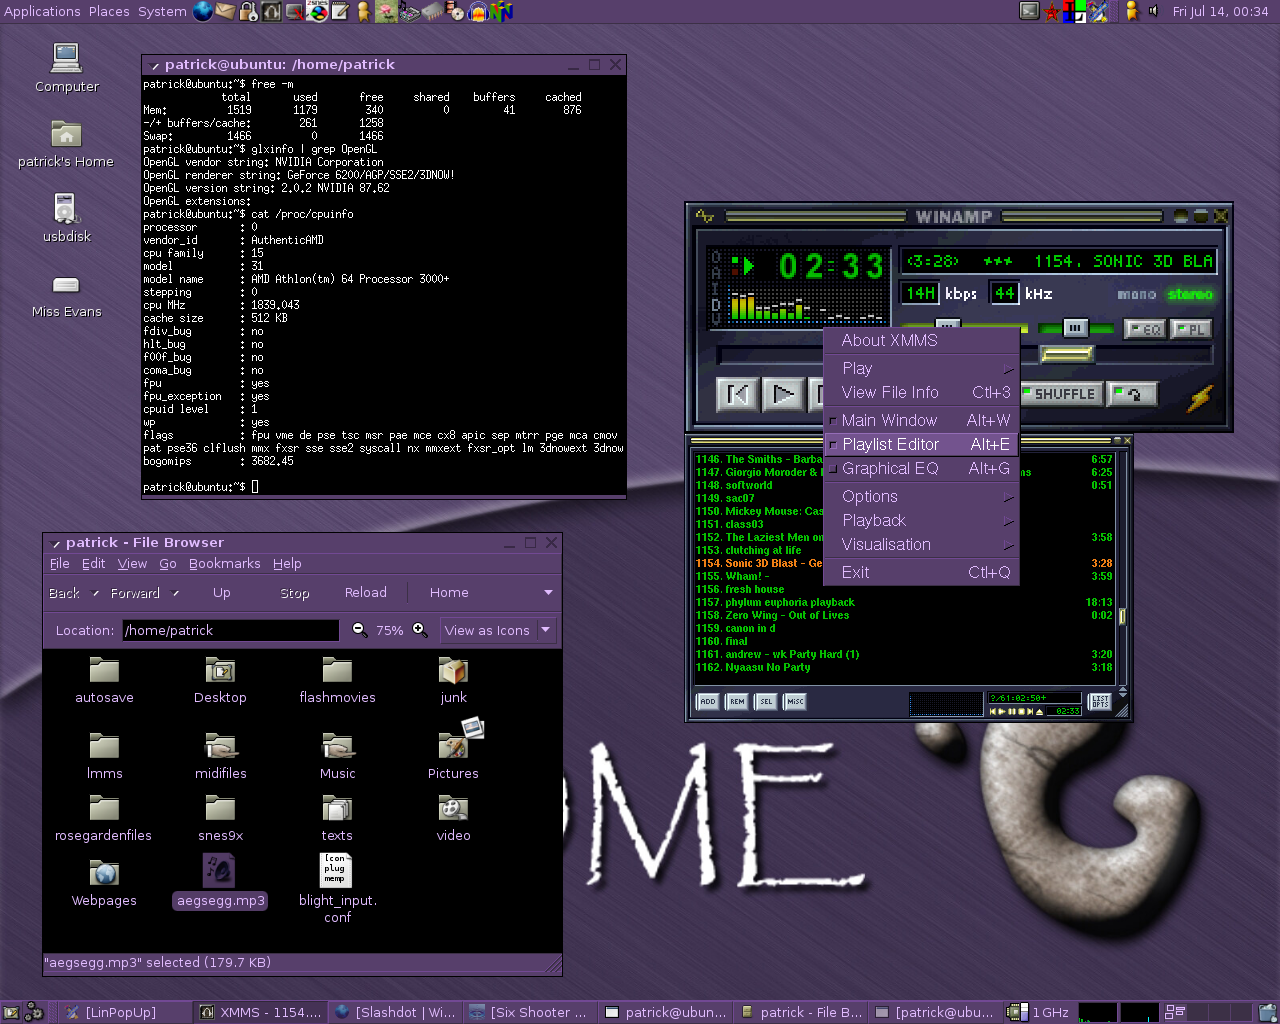
Task: Launch the web browser globe icon in top panel
Action: pos(203,11)
